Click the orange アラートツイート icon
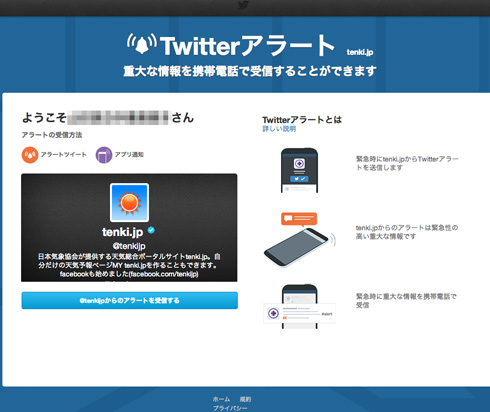490x412 pixels. tap(30, 155)
